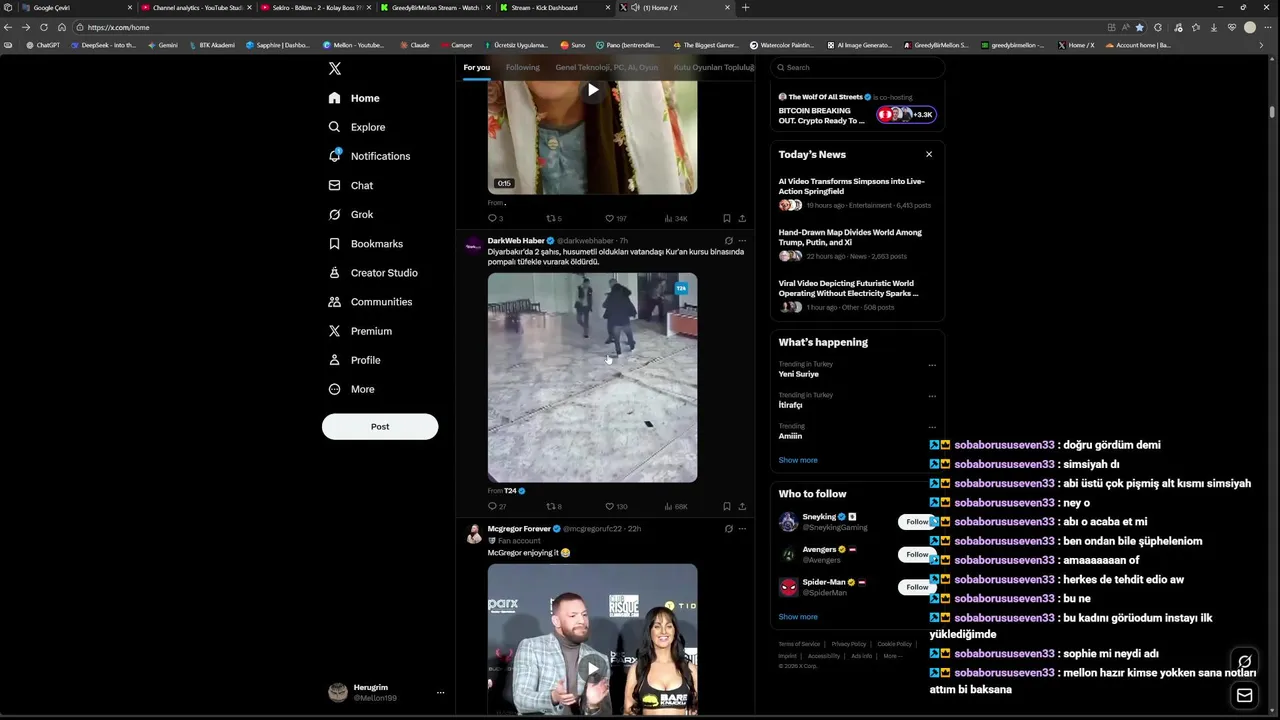
Task: Follow the Avengers account
Action: click(917, 554)
